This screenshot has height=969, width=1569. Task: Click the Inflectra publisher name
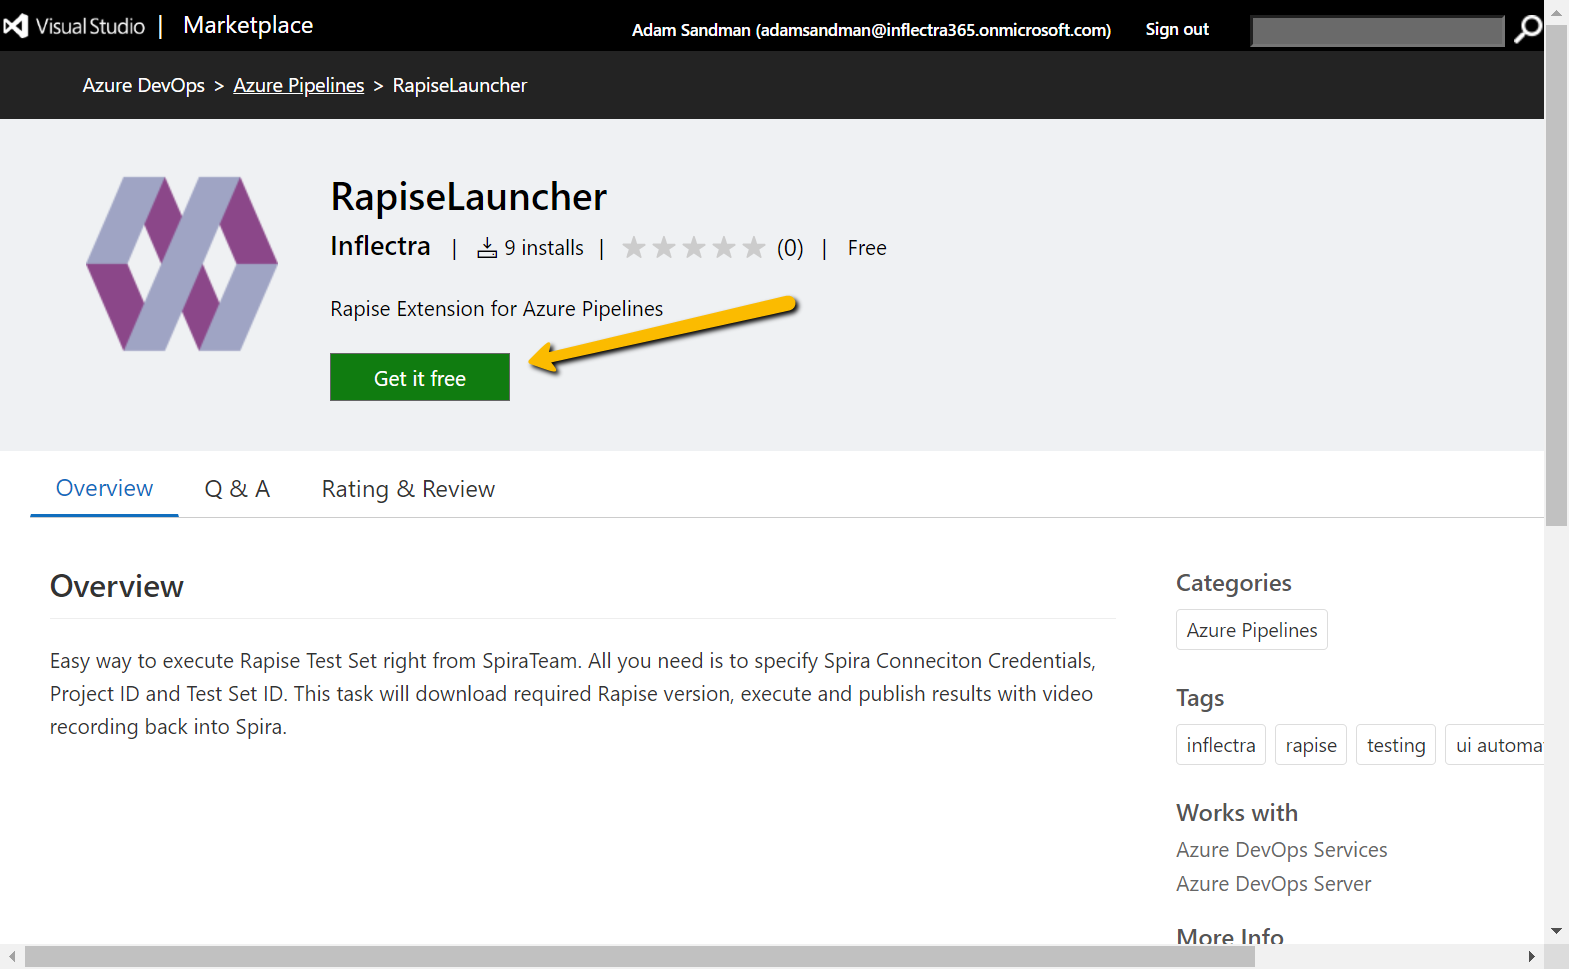380,246
